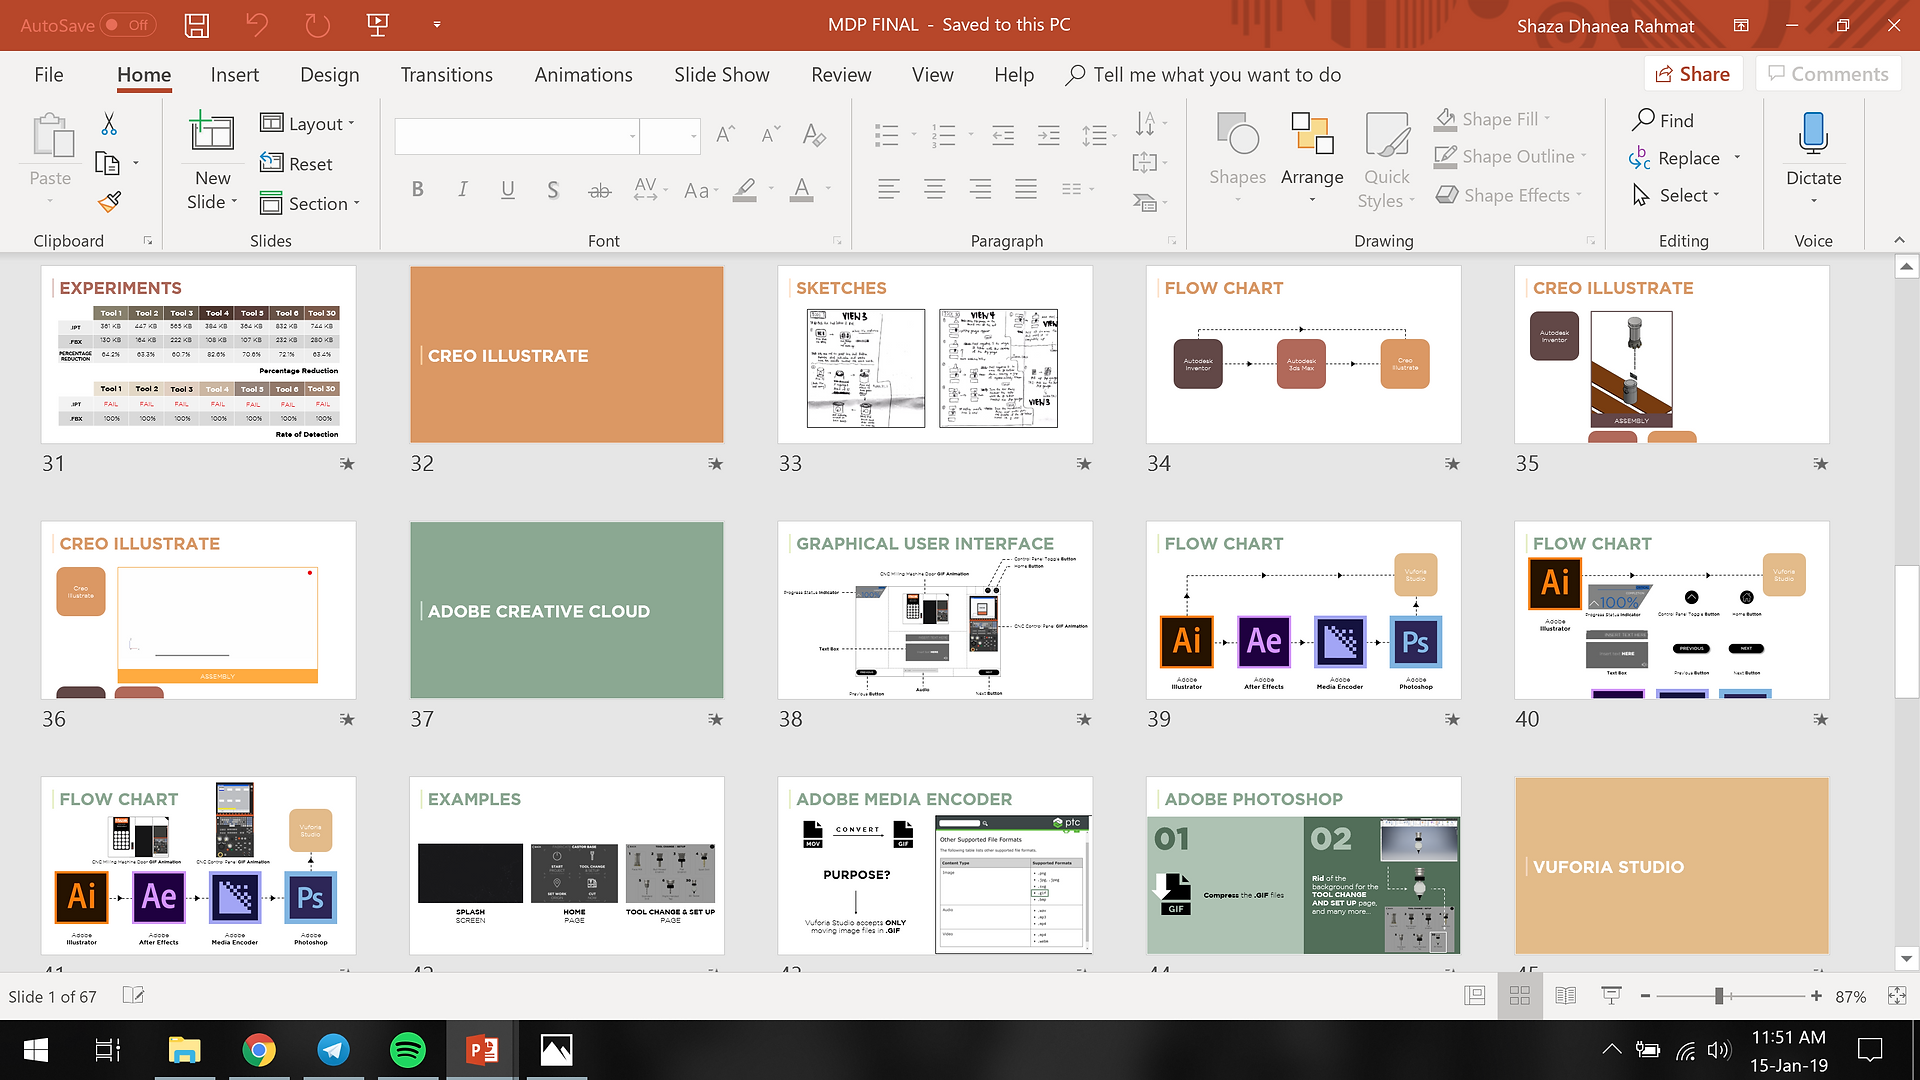
Task: Select slide 31 Experiments thumbnail
Action: (198, 355)
